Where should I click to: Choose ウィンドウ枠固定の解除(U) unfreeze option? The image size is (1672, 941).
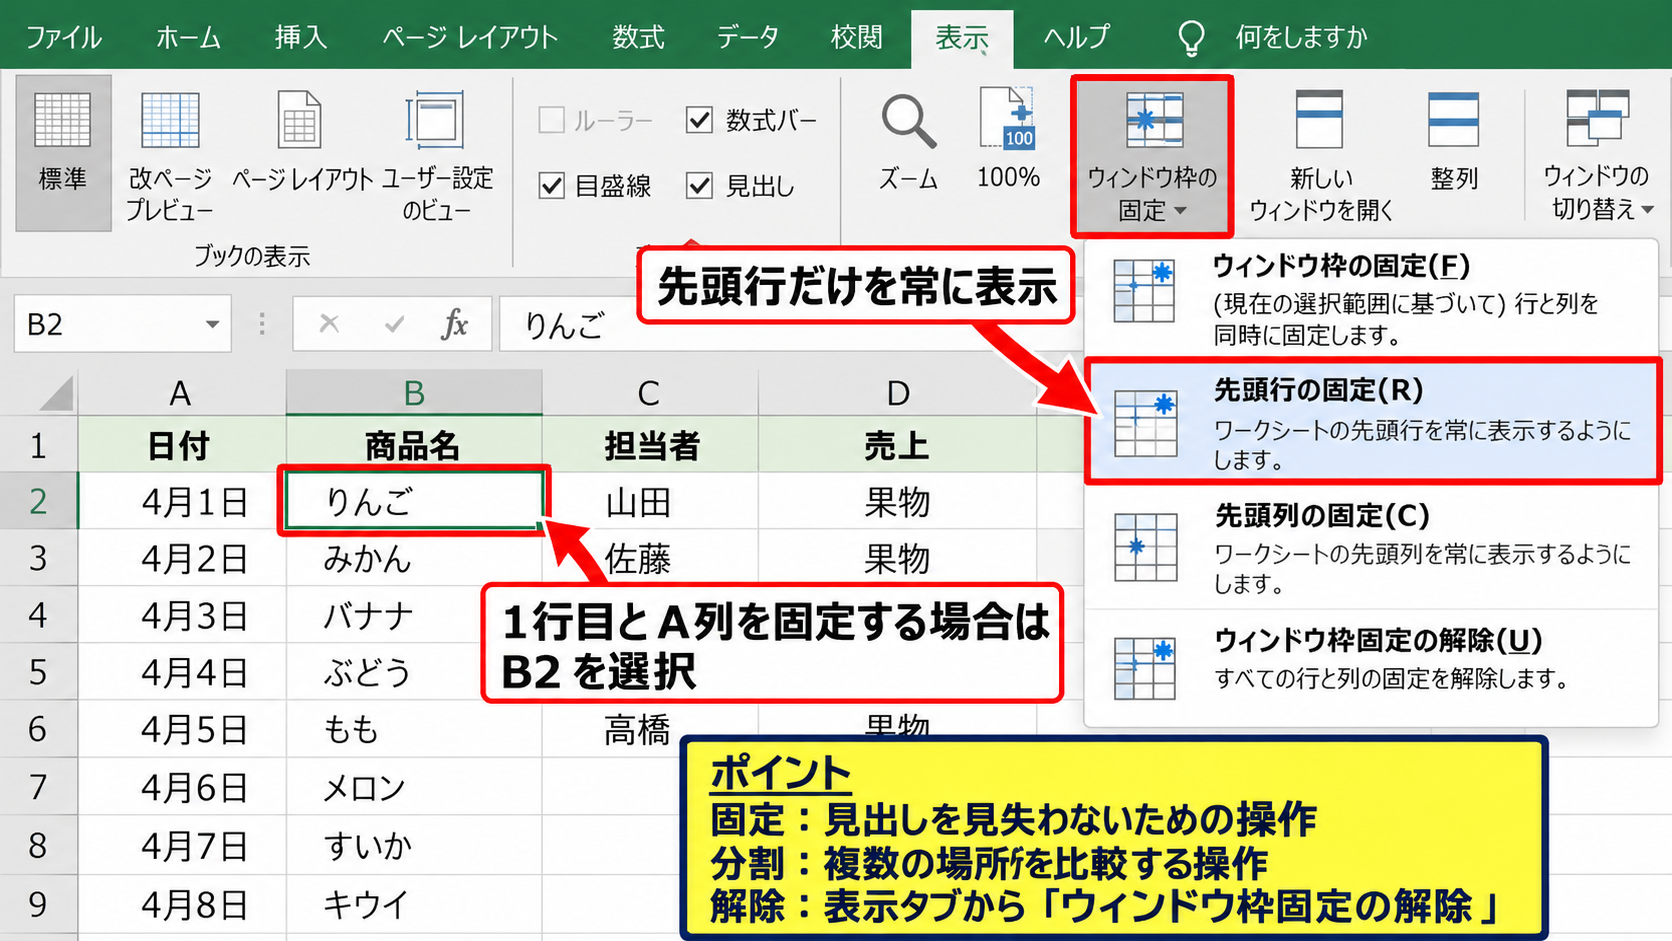(1371, 665)
